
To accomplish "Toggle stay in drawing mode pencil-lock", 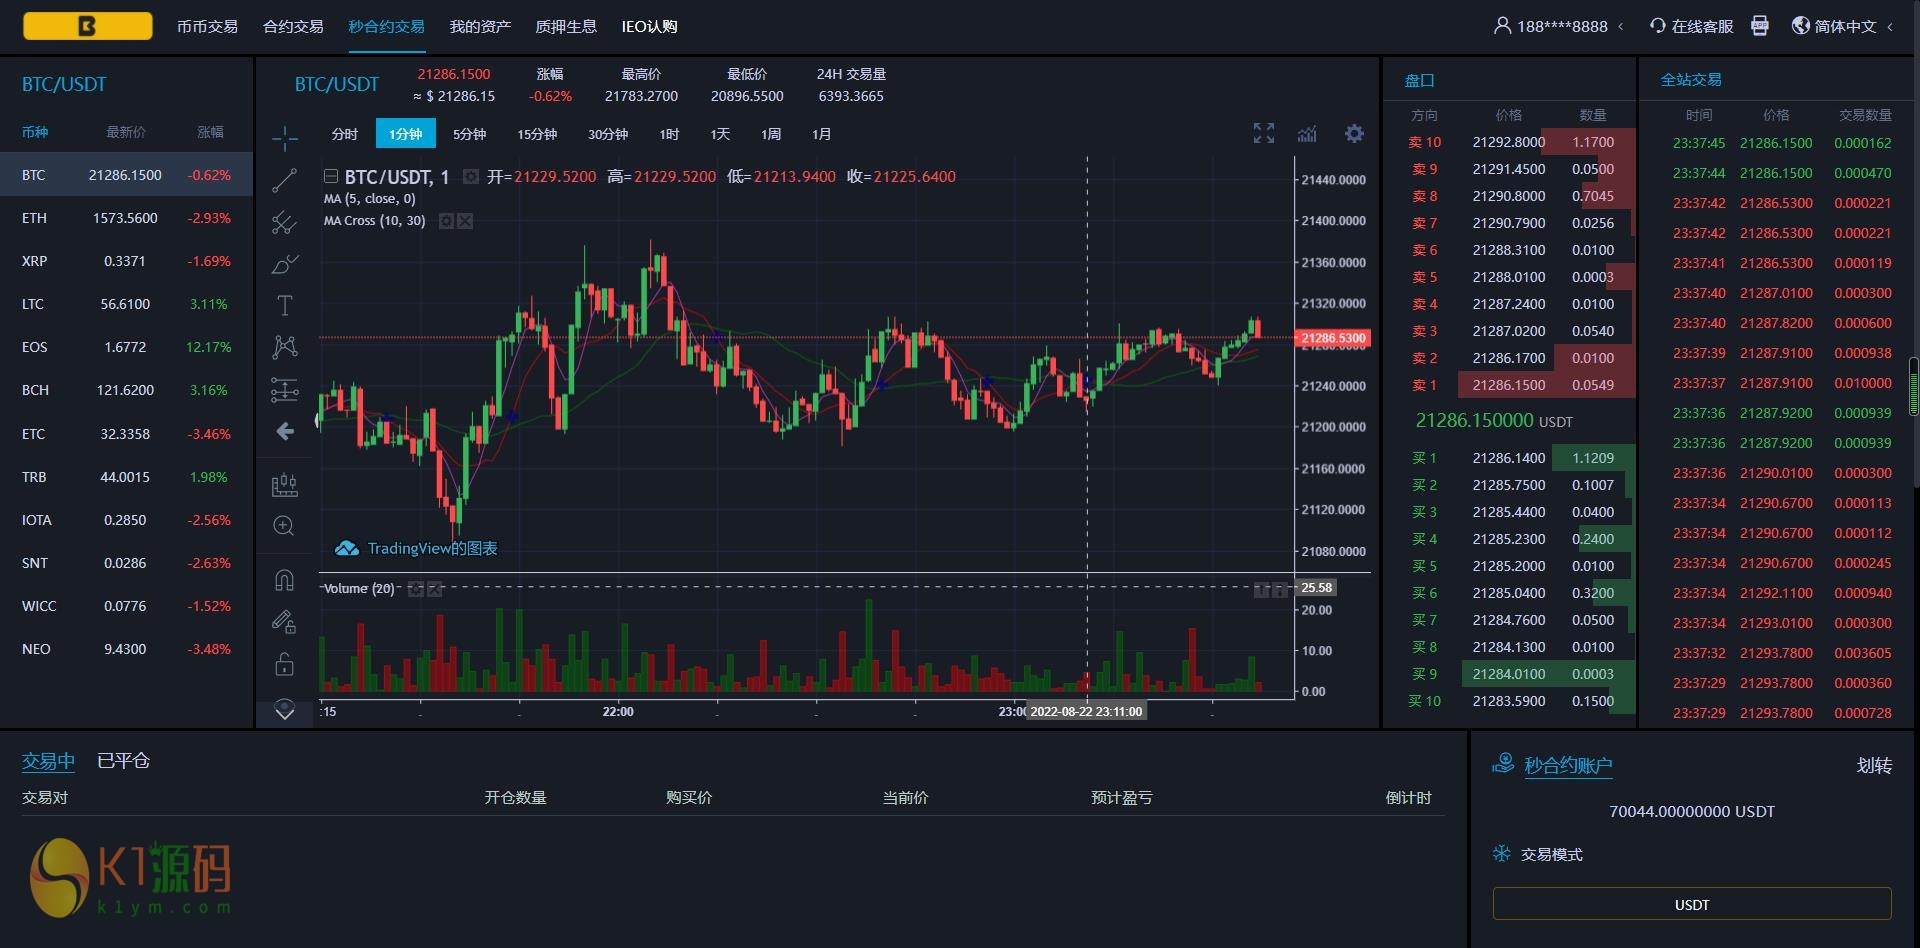I will [x=285, y=622].
